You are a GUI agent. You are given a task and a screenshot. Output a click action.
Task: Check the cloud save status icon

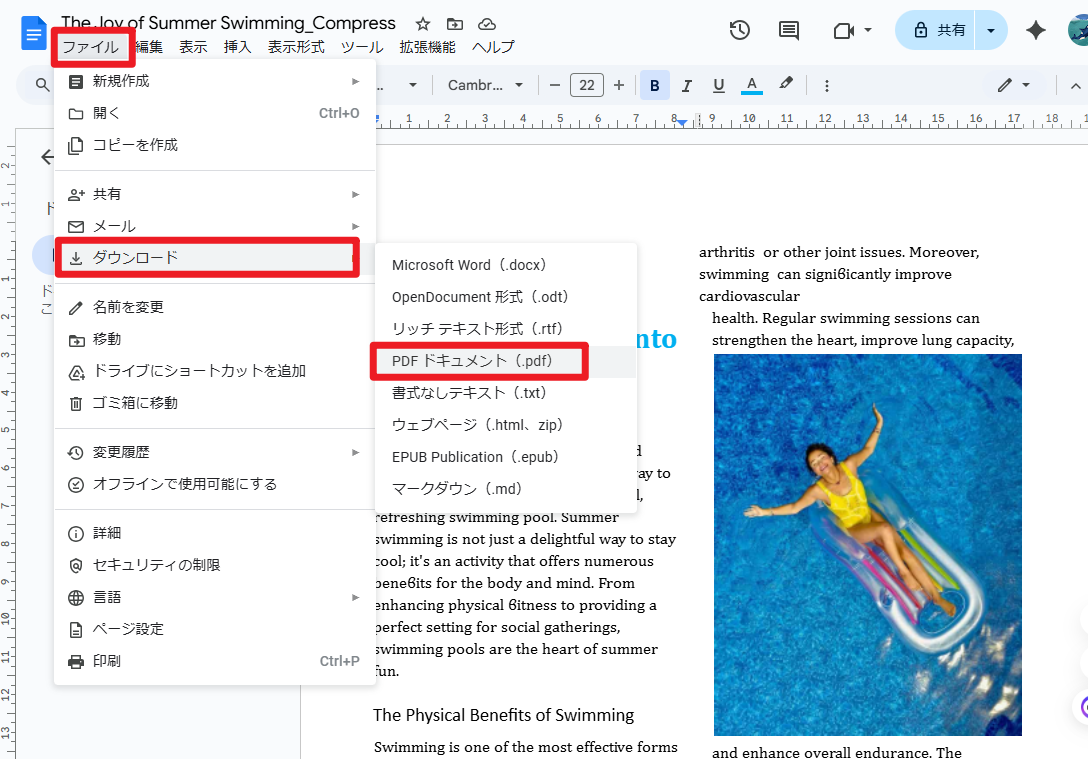coord(487,24)
